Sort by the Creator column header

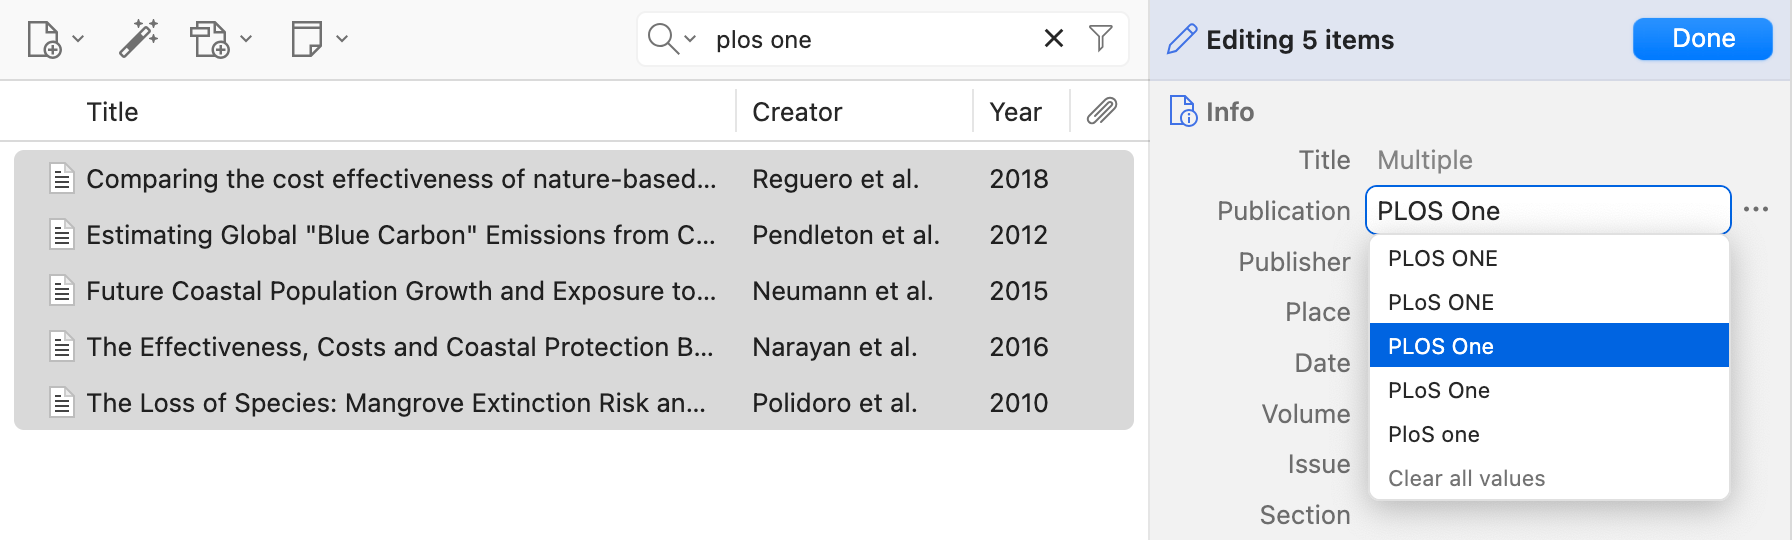click(797, 112)
